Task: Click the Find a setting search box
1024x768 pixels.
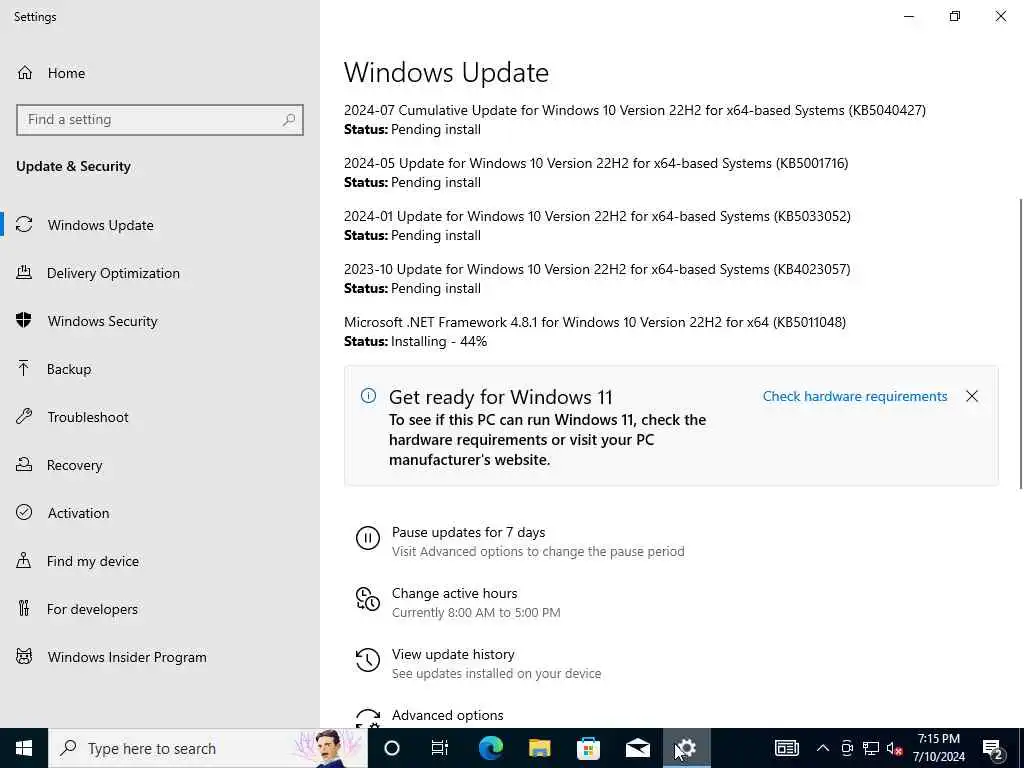Action: tap(160, 120)
